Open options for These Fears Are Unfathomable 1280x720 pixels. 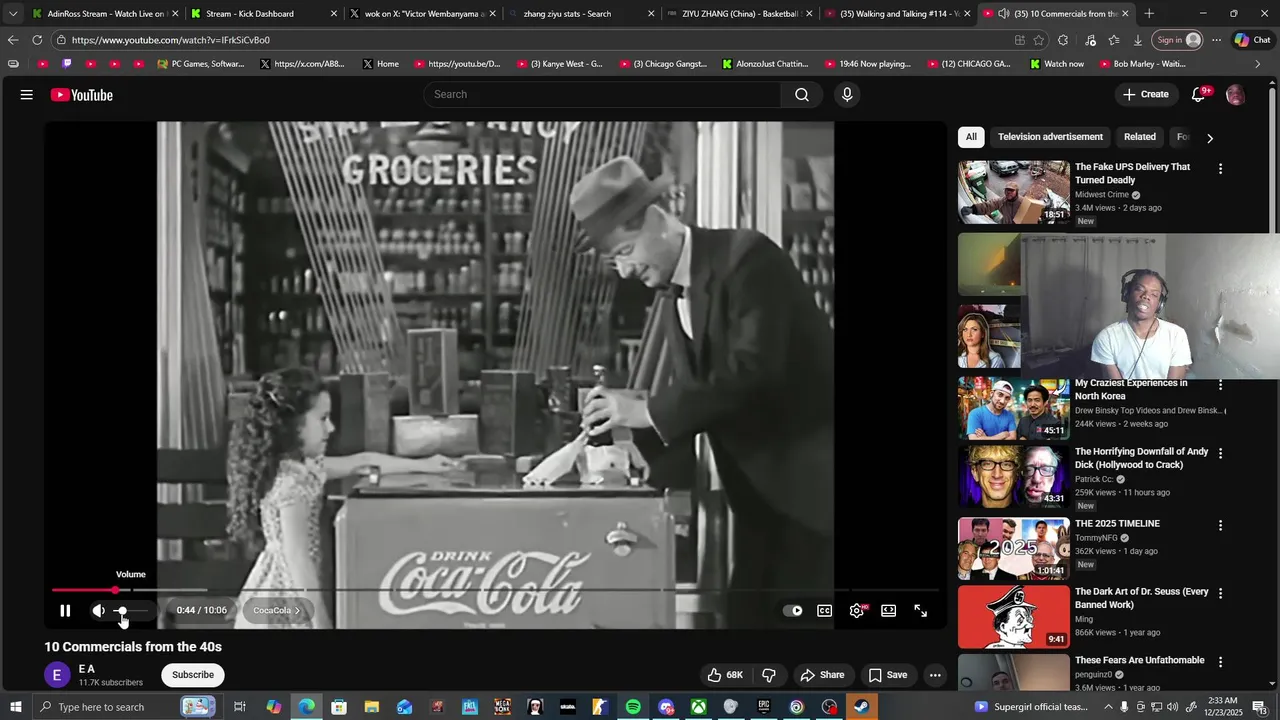pos(1220,662)
